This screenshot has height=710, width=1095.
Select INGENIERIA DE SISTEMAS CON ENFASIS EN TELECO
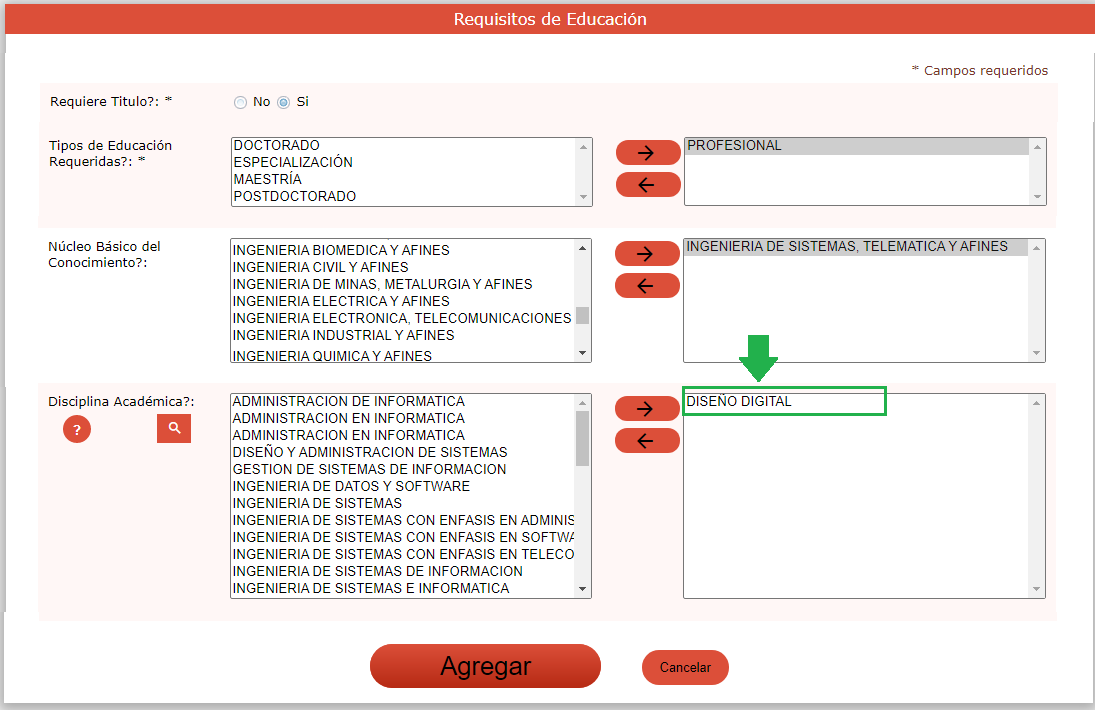pyautogui.click(x=403, y=554)
